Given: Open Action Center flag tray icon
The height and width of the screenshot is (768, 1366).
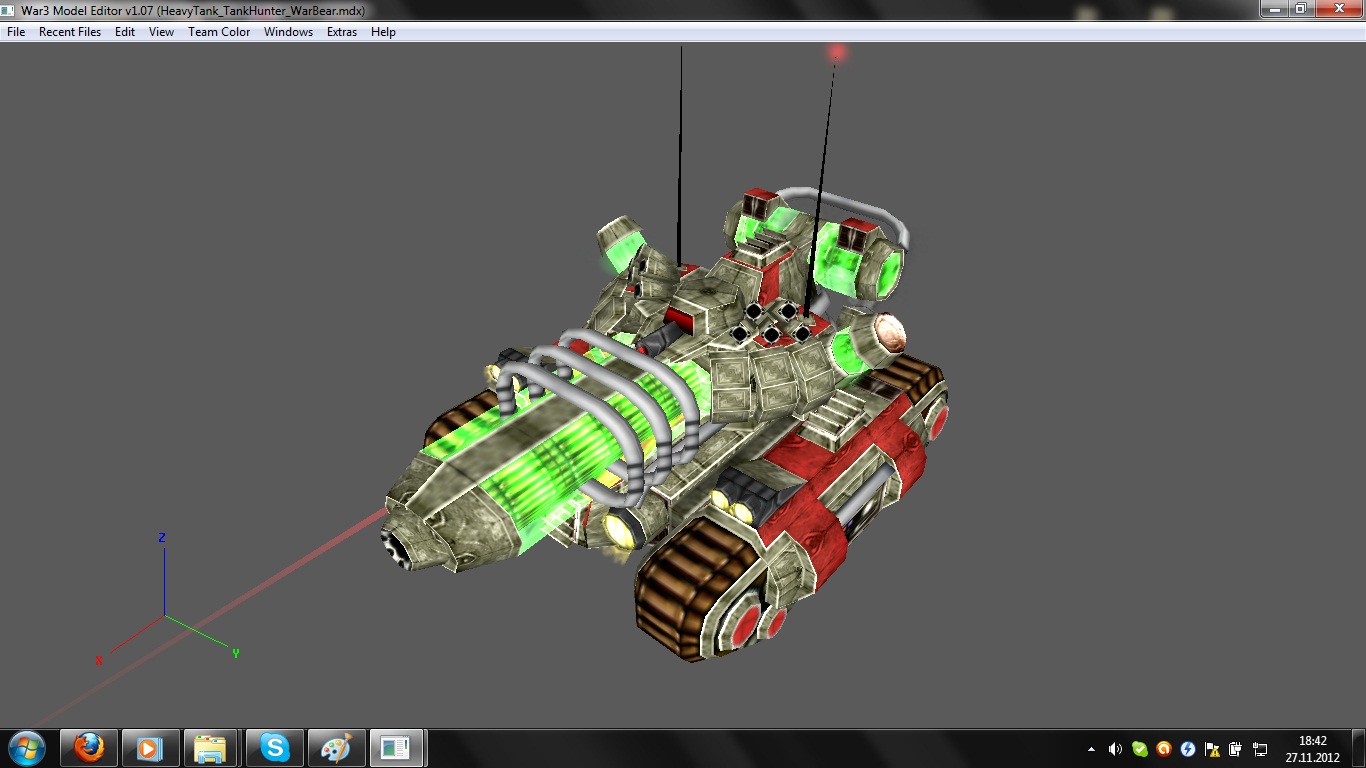Looking at the screenshot, I should click(x=1212, y=749).
